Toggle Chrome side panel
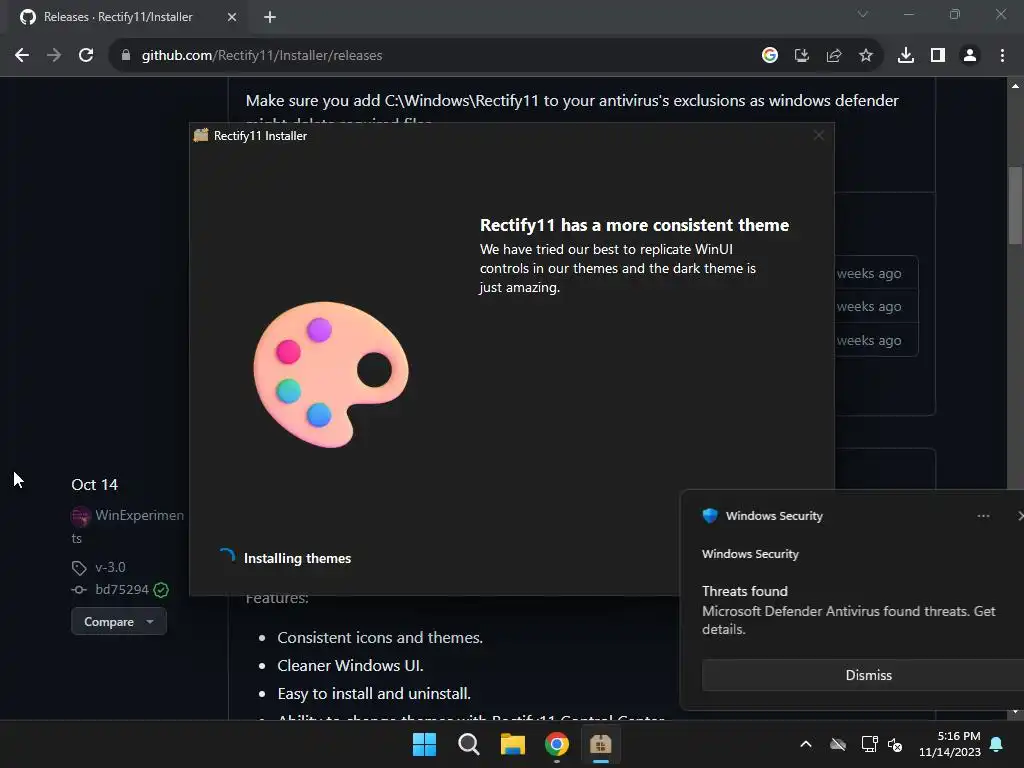The width and height of the screenshot is (1024, 768). (x=938, y=56)
